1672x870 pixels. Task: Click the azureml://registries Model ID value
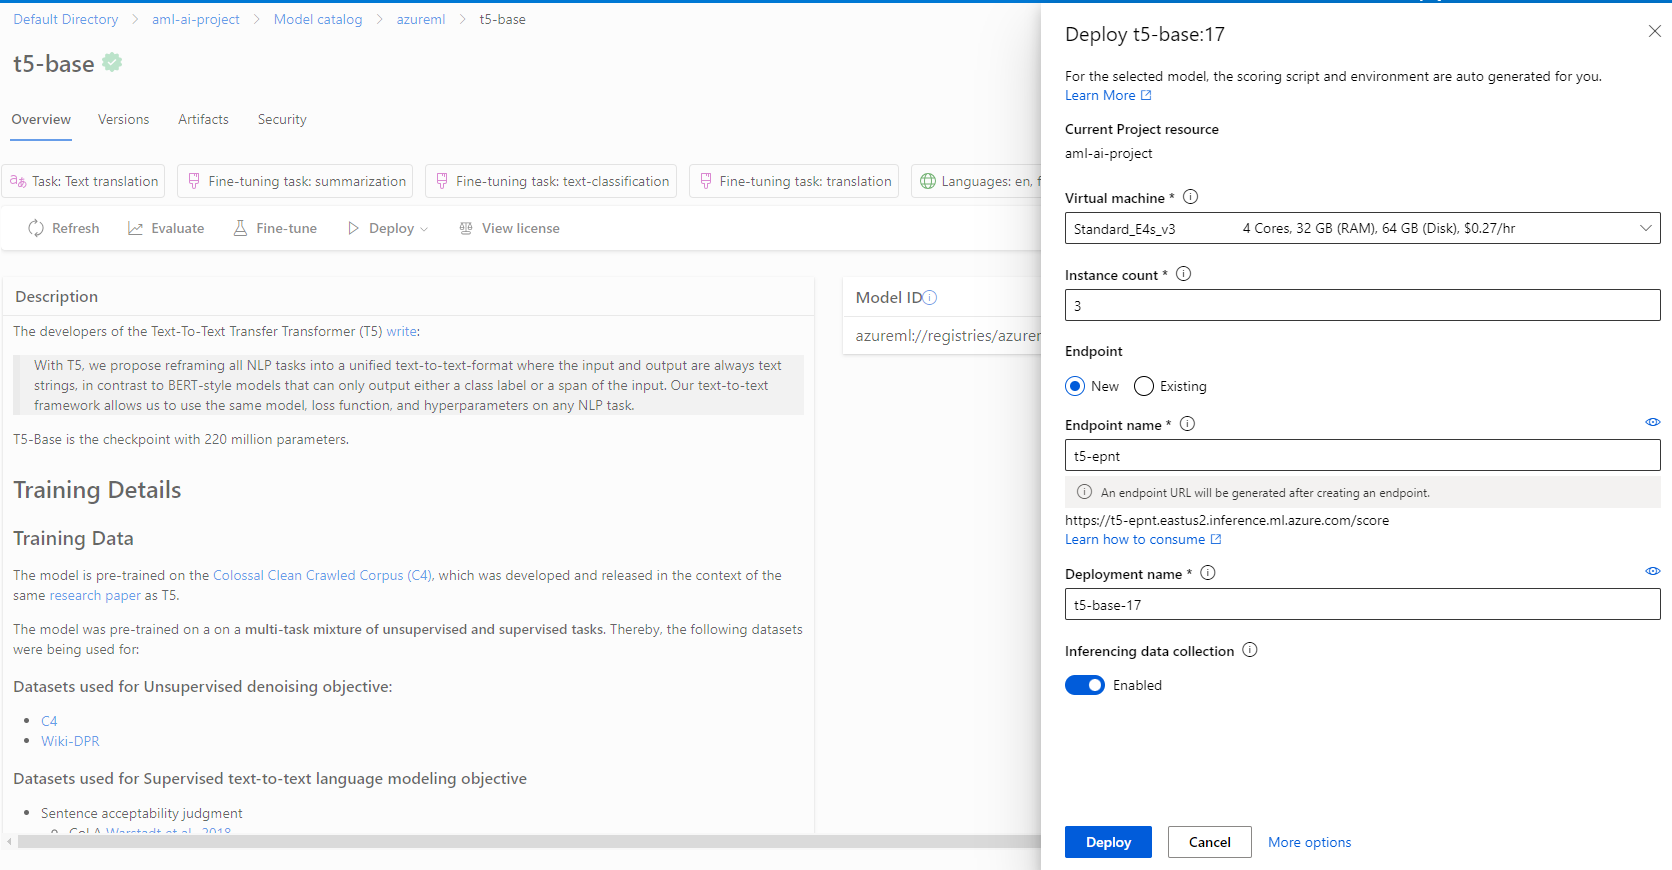point(947,336)
